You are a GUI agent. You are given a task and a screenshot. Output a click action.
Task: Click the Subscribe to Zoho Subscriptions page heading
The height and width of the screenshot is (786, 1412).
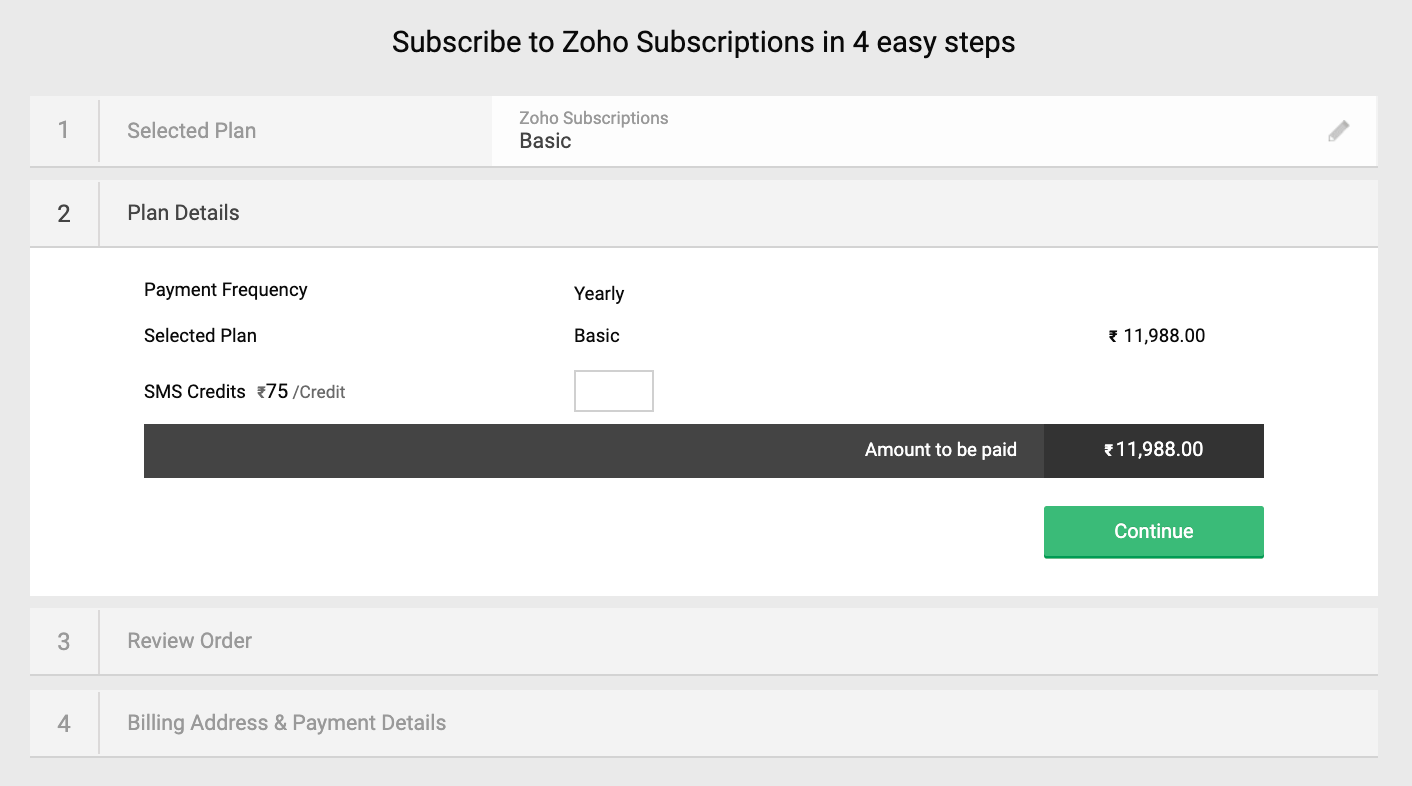click(x=703, y=43)
